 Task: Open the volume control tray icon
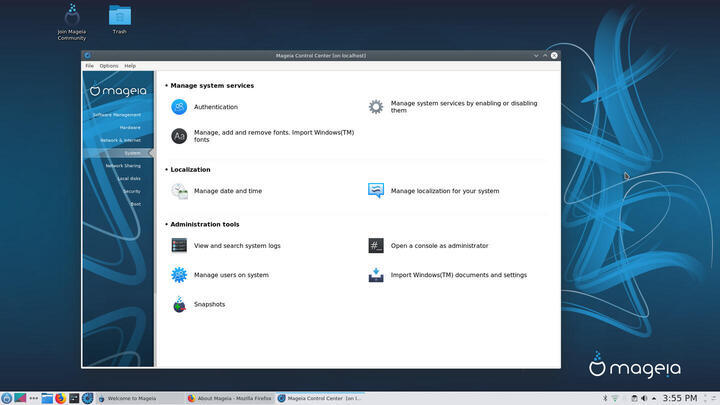[644, 398]
